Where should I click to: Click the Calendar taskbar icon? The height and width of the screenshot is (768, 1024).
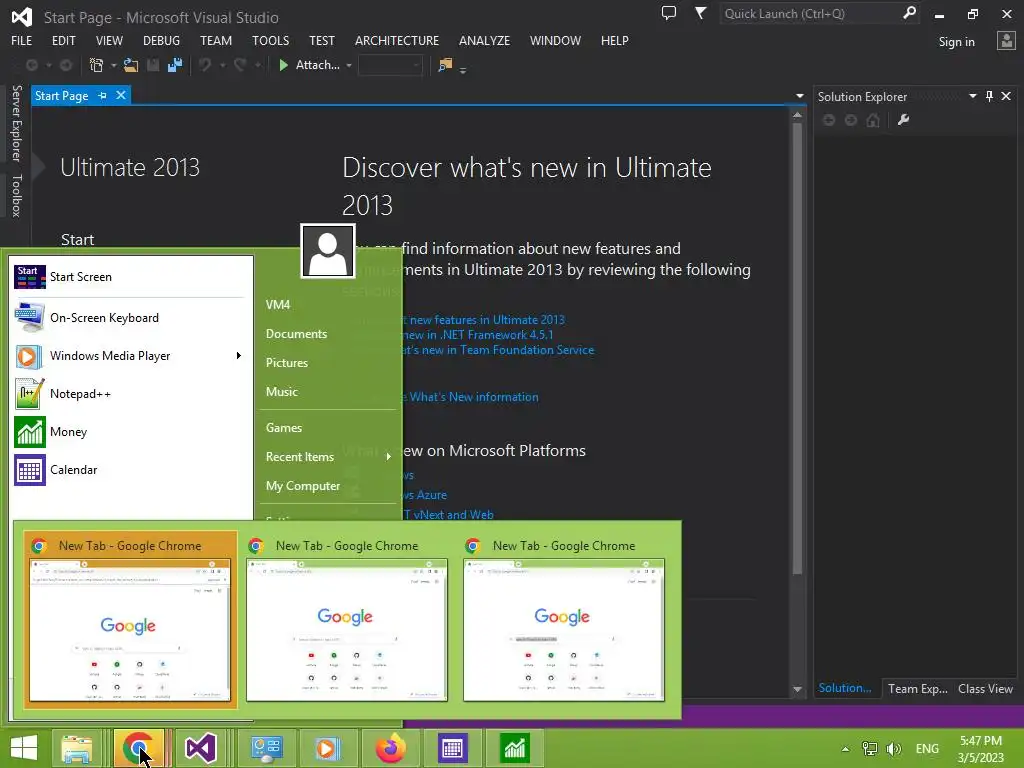click(453, 748)
